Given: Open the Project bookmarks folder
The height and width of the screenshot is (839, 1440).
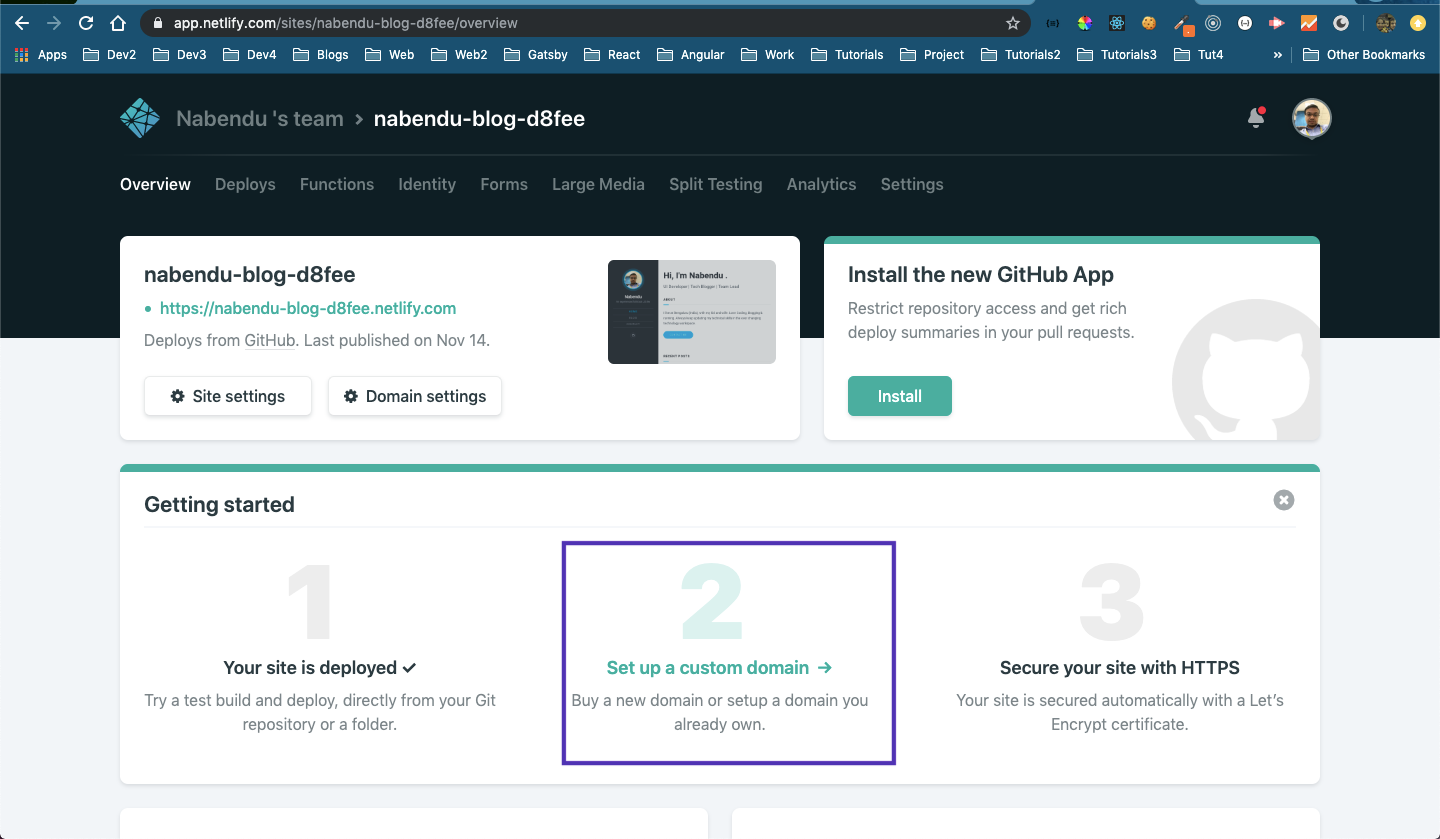Looking at the screenshot, I should click(x=932, y=55).
